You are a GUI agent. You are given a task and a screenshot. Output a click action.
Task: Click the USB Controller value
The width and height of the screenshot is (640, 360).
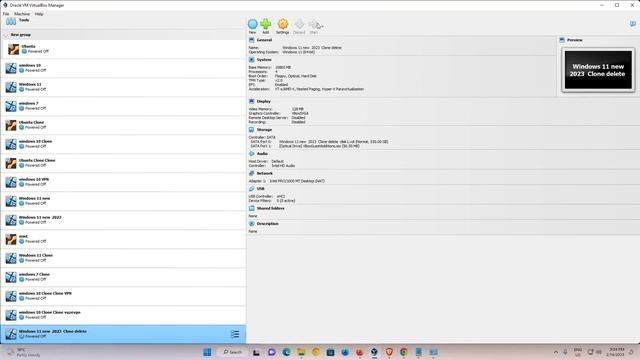281,196
